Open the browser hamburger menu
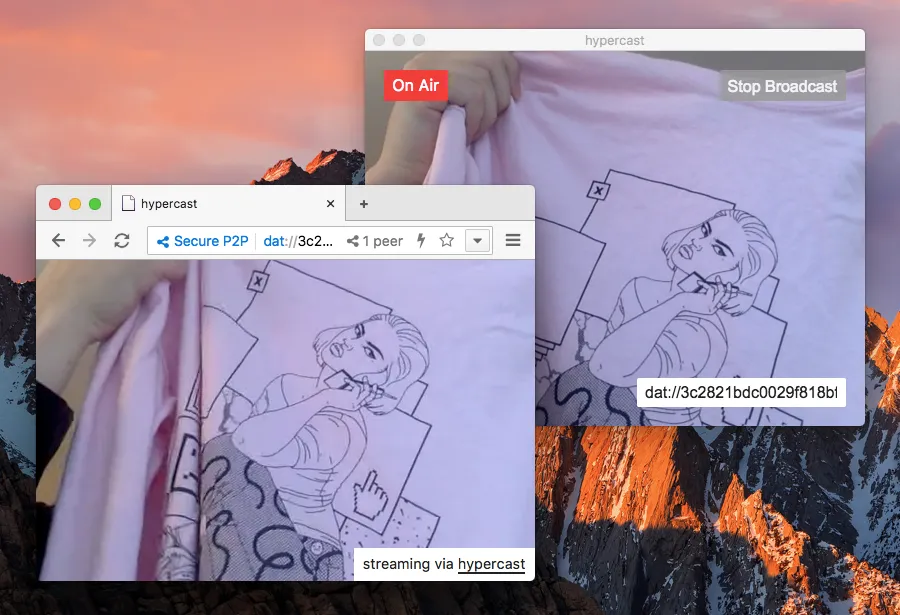The height and width of the screenshot is (615, 900). (512, 240)
